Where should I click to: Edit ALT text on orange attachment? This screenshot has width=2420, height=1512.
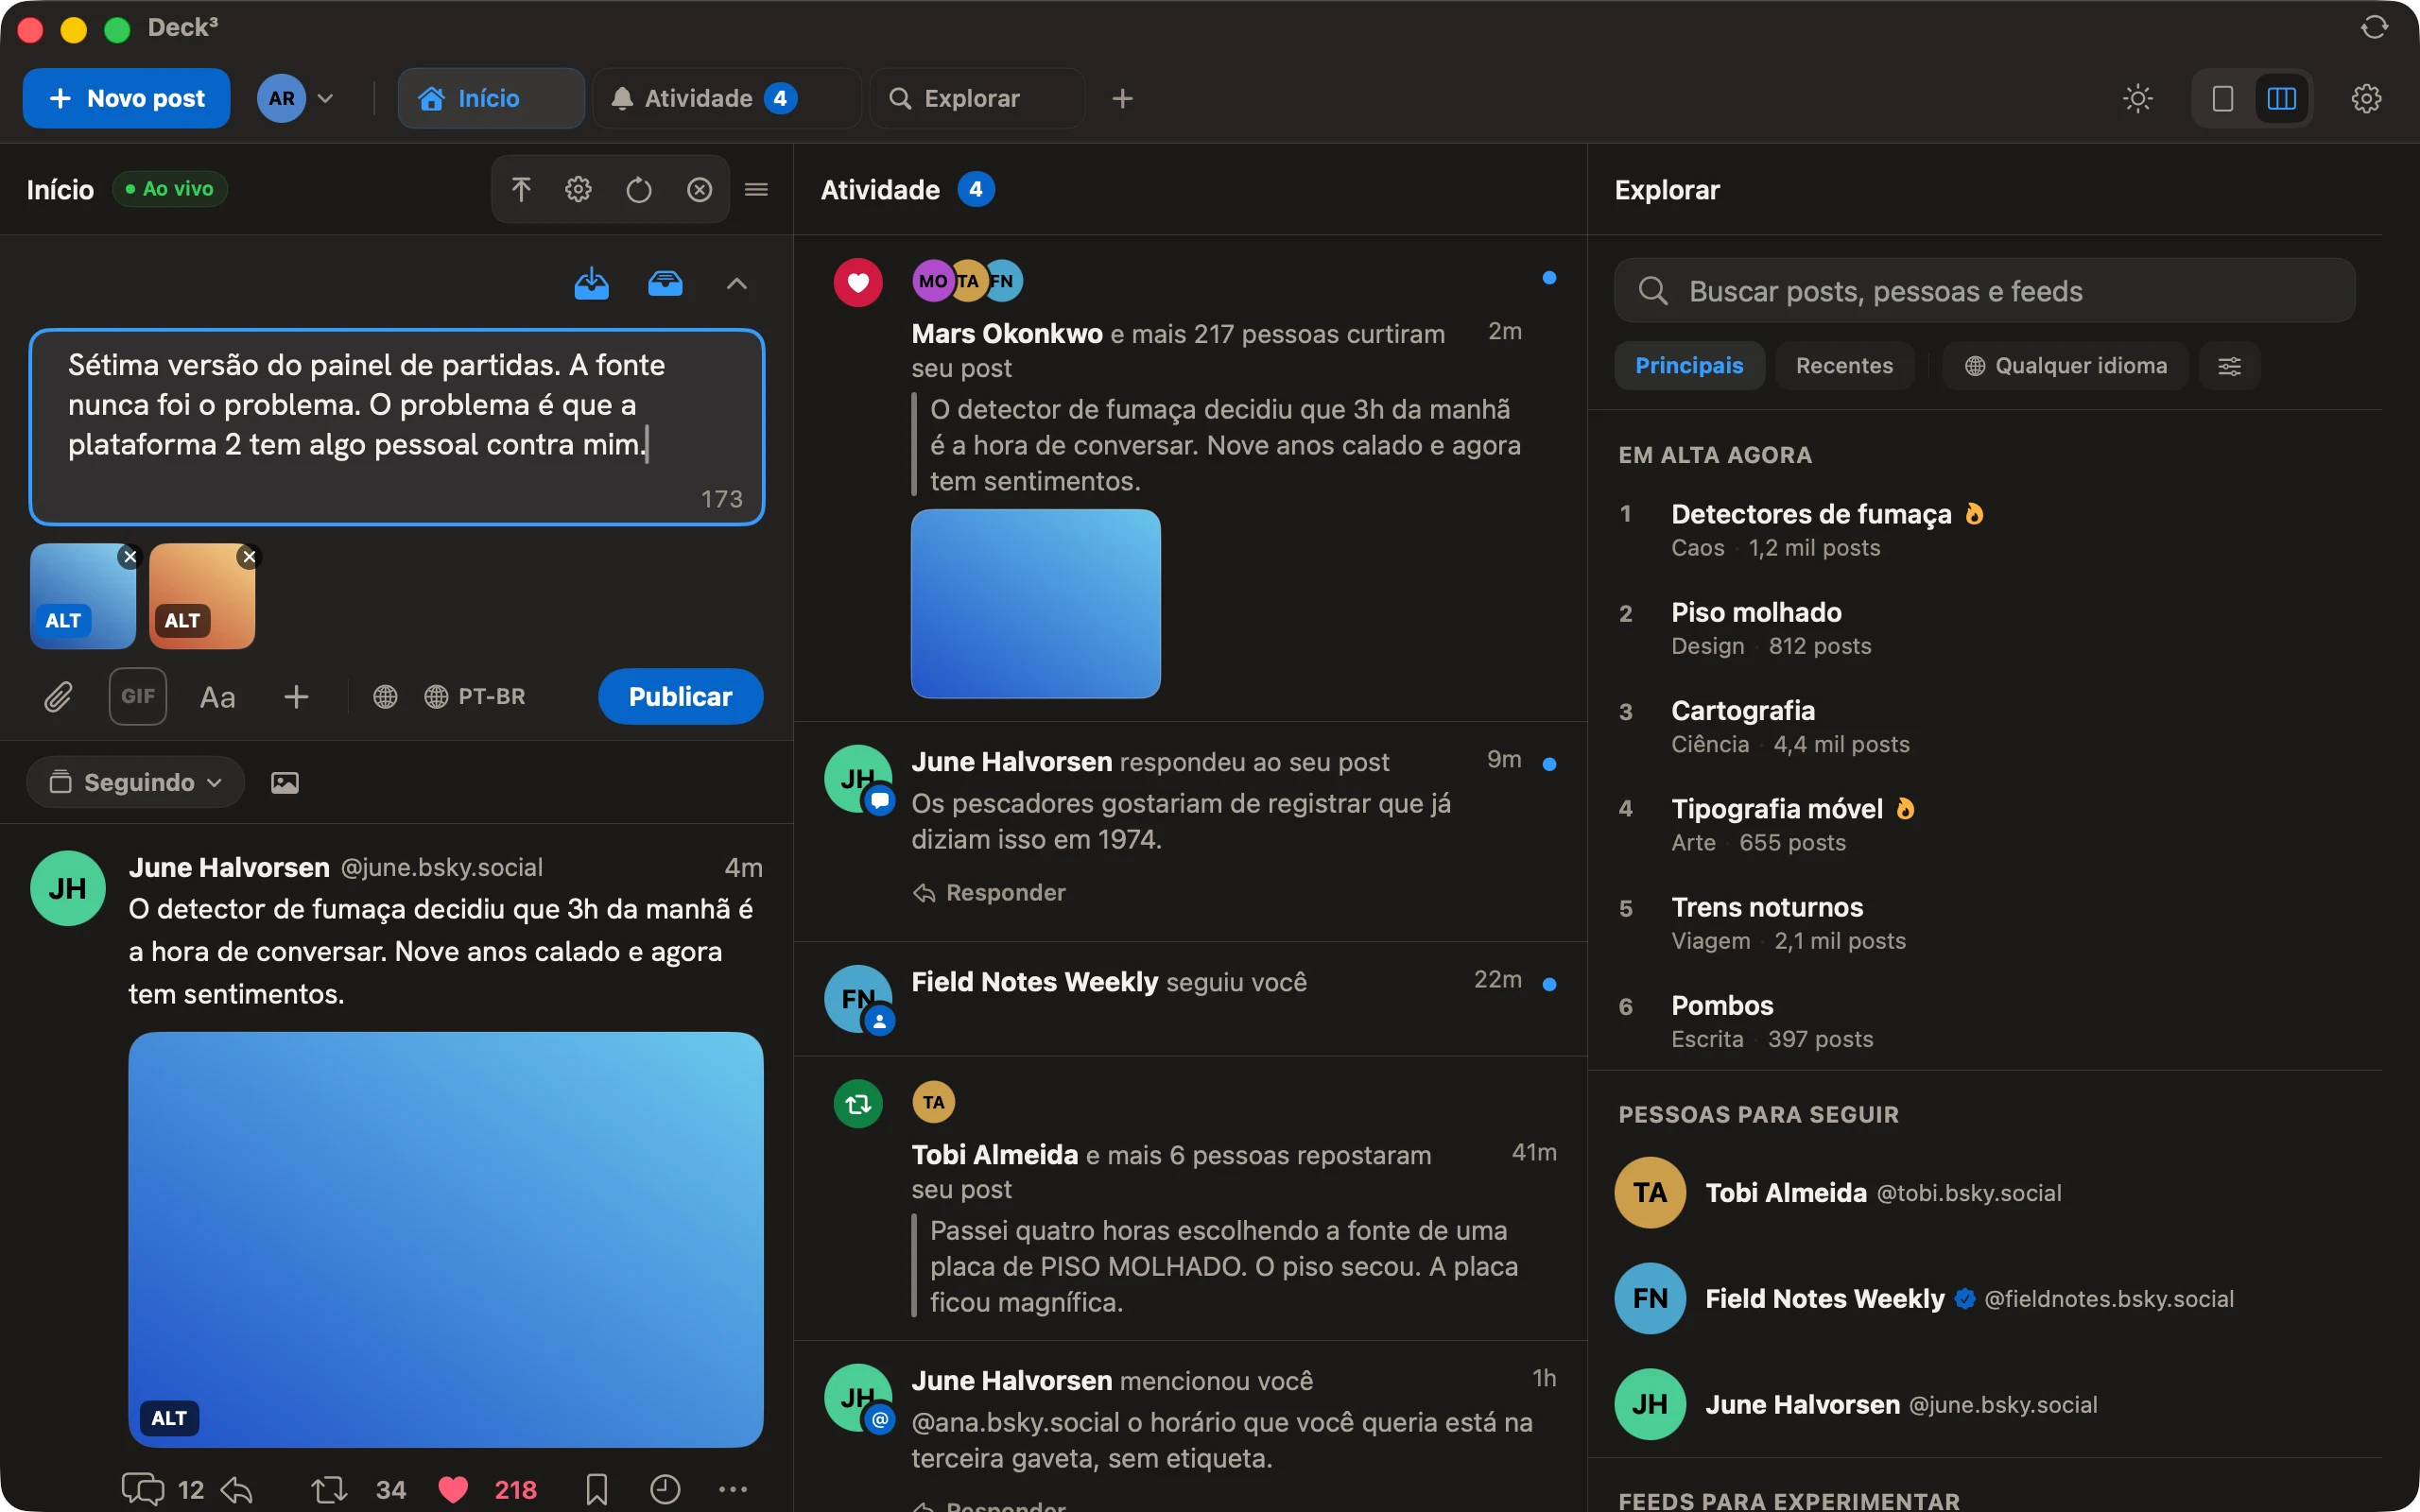182,620
